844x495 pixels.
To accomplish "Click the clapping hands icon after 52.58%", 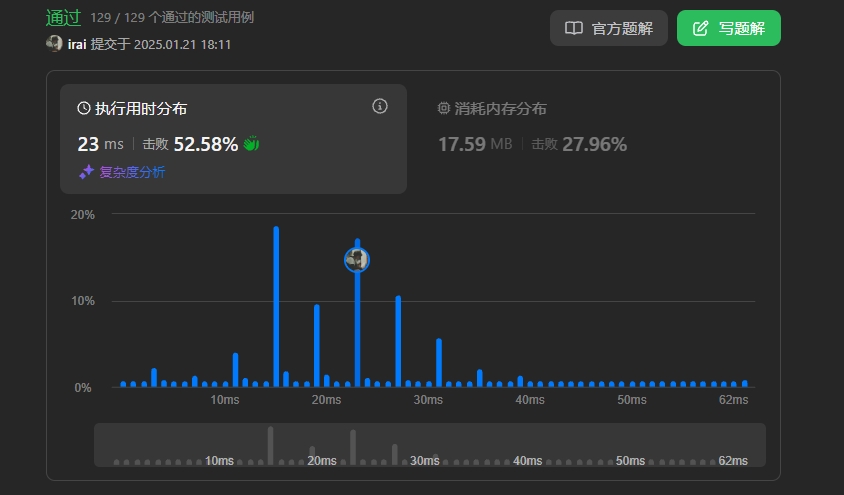I will click(251, 144).
